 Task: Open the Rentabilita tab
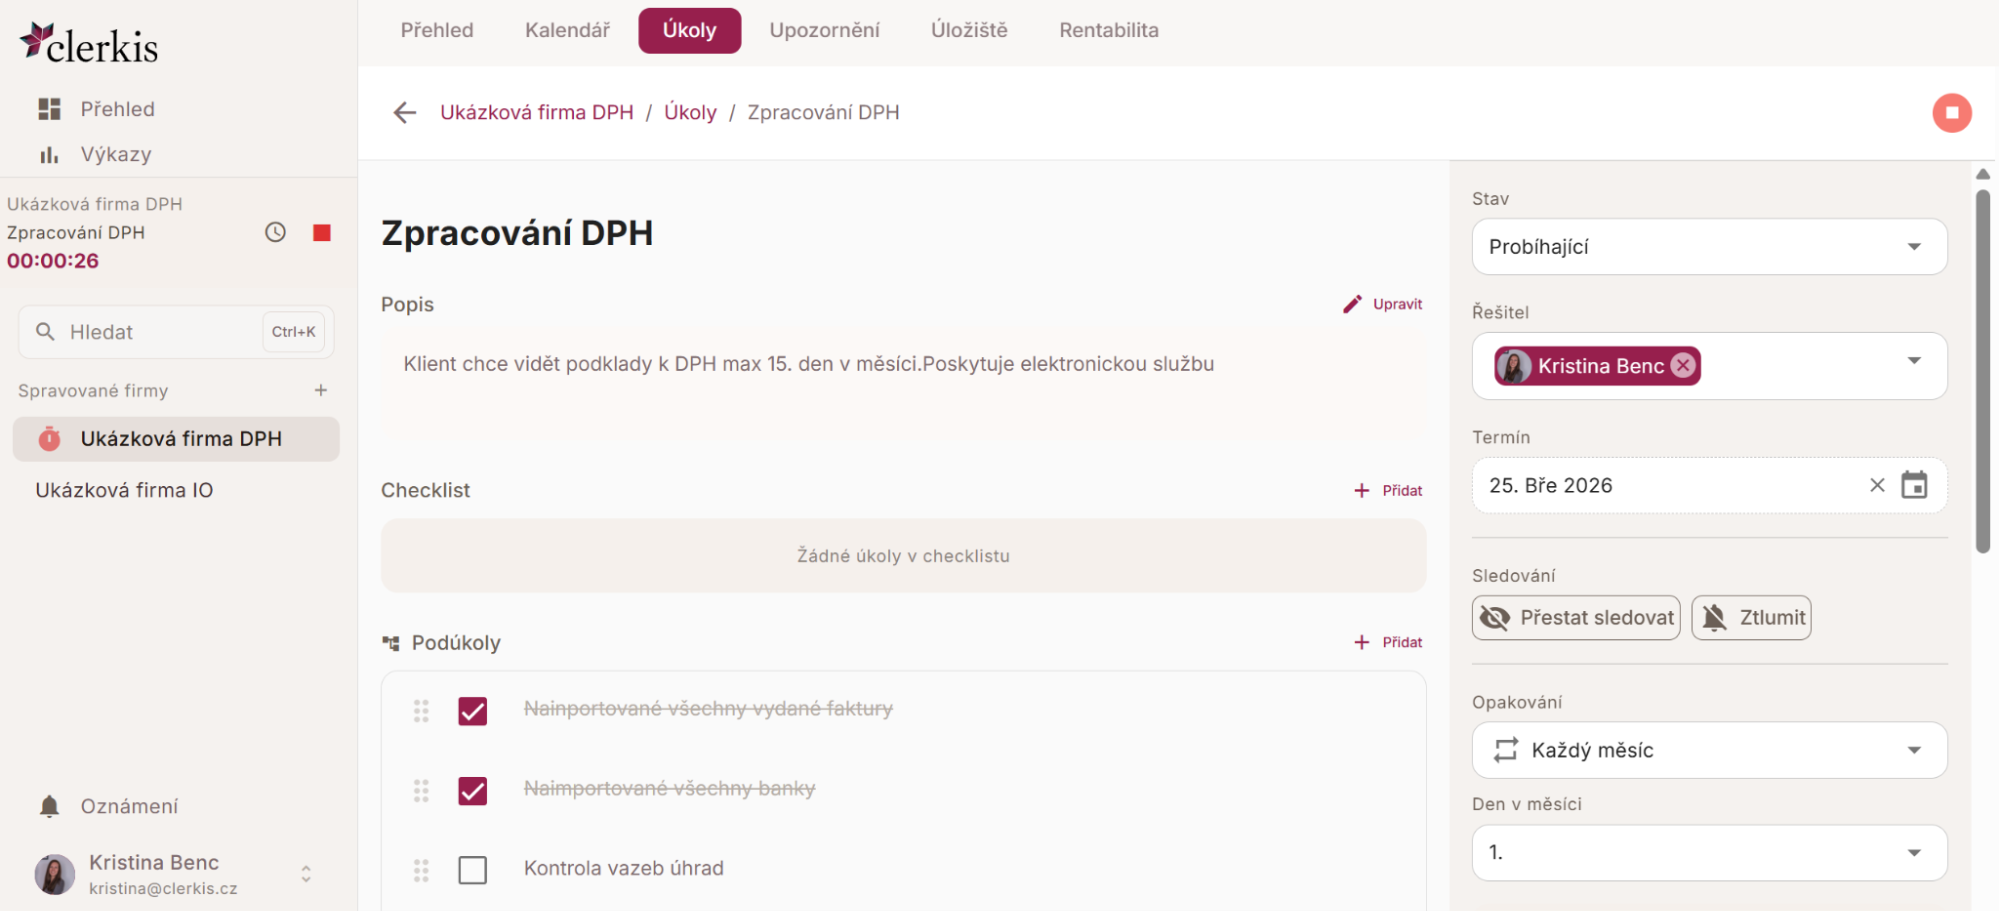(1108, 30)
